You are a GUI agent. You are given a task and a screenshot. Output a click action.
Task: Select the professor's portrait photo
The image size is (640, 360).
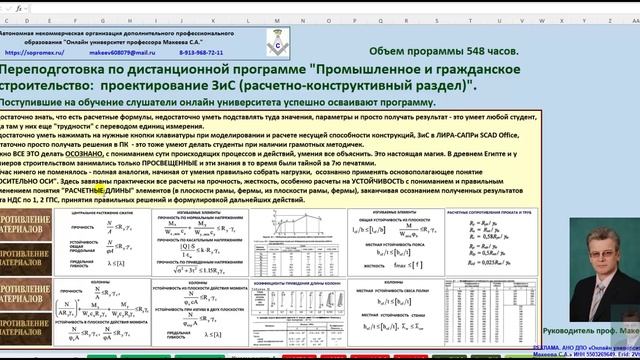(x=605, y=270)
